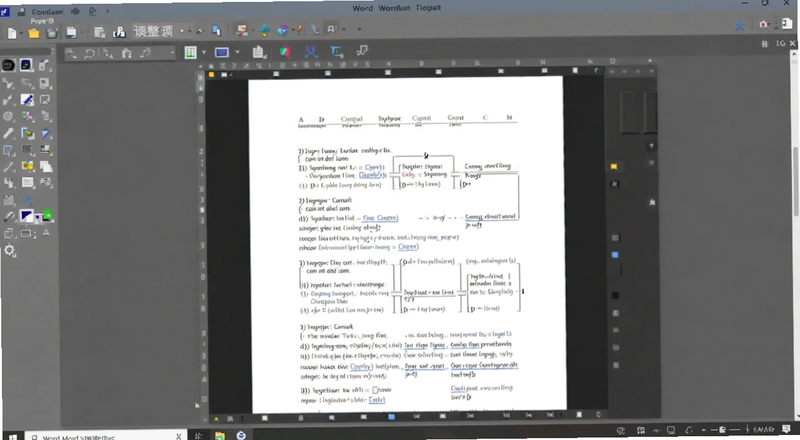Click the round blue browser icon on the taskbar
The image size is (800, 440).
(241, 435)
